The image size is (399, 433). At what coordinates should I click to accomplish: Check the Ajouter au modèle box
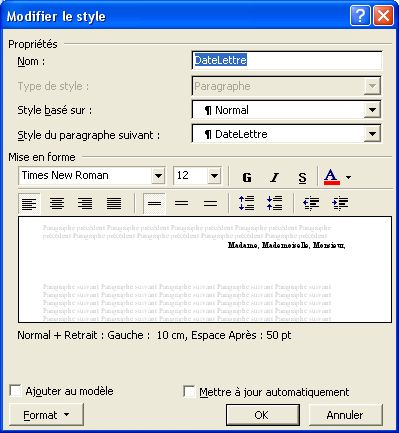15,391
